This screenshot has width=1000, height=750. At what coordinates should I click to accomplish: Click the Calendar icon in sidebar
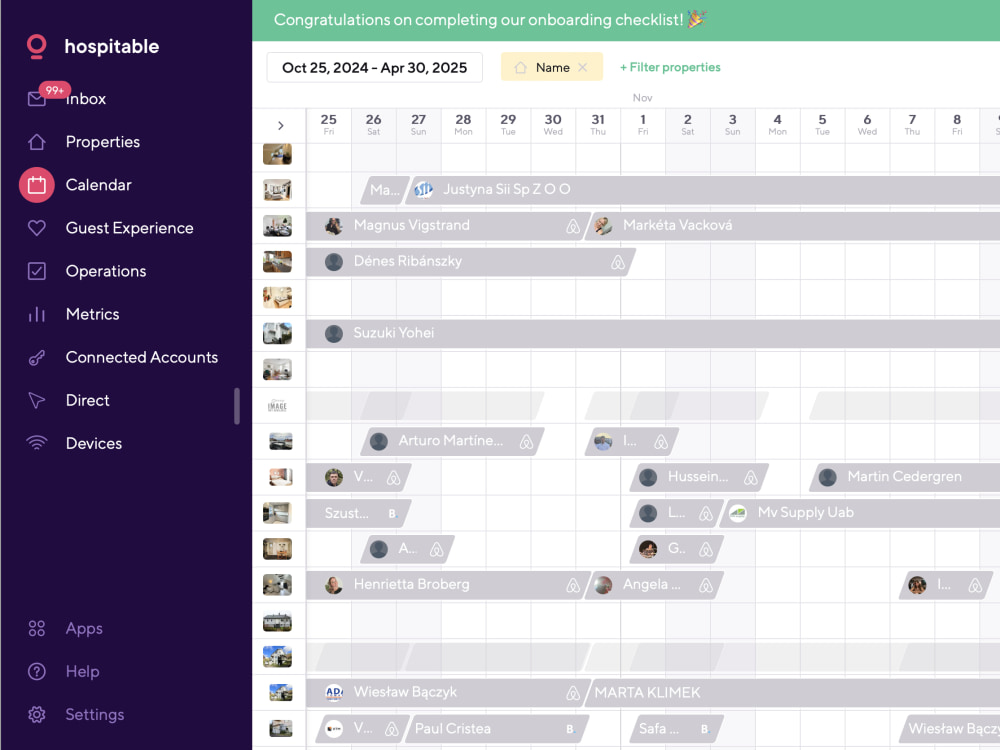click(36, 185)
